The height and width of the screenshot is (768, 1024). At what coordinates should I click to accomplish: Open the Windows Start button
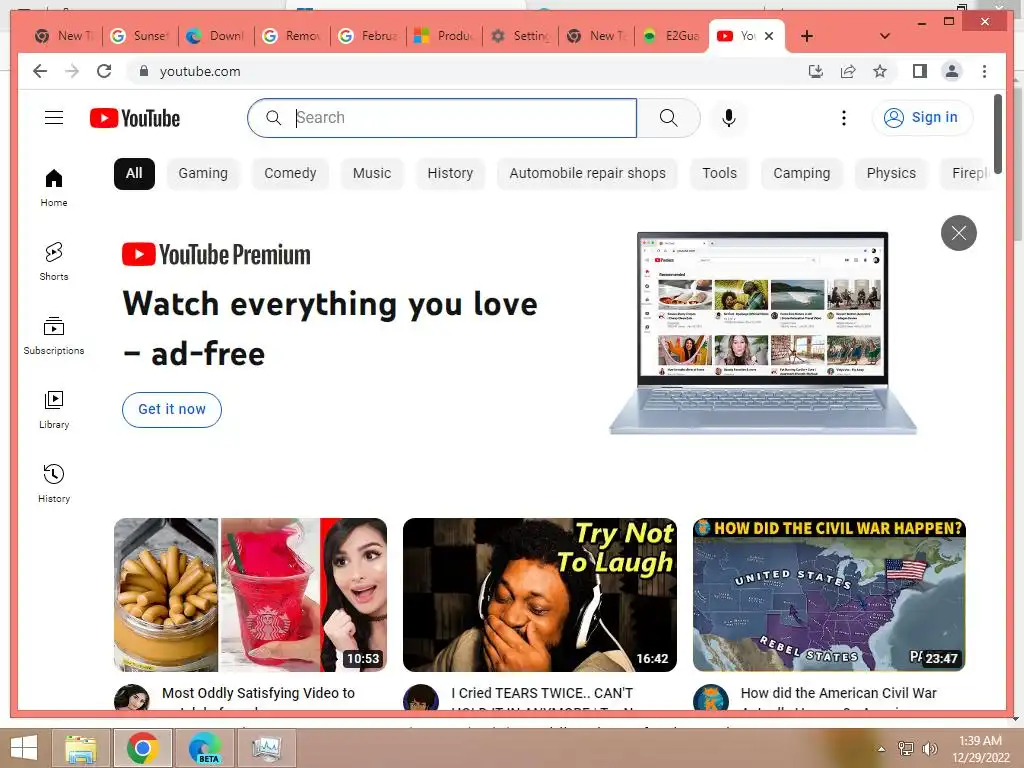point(24,748)
